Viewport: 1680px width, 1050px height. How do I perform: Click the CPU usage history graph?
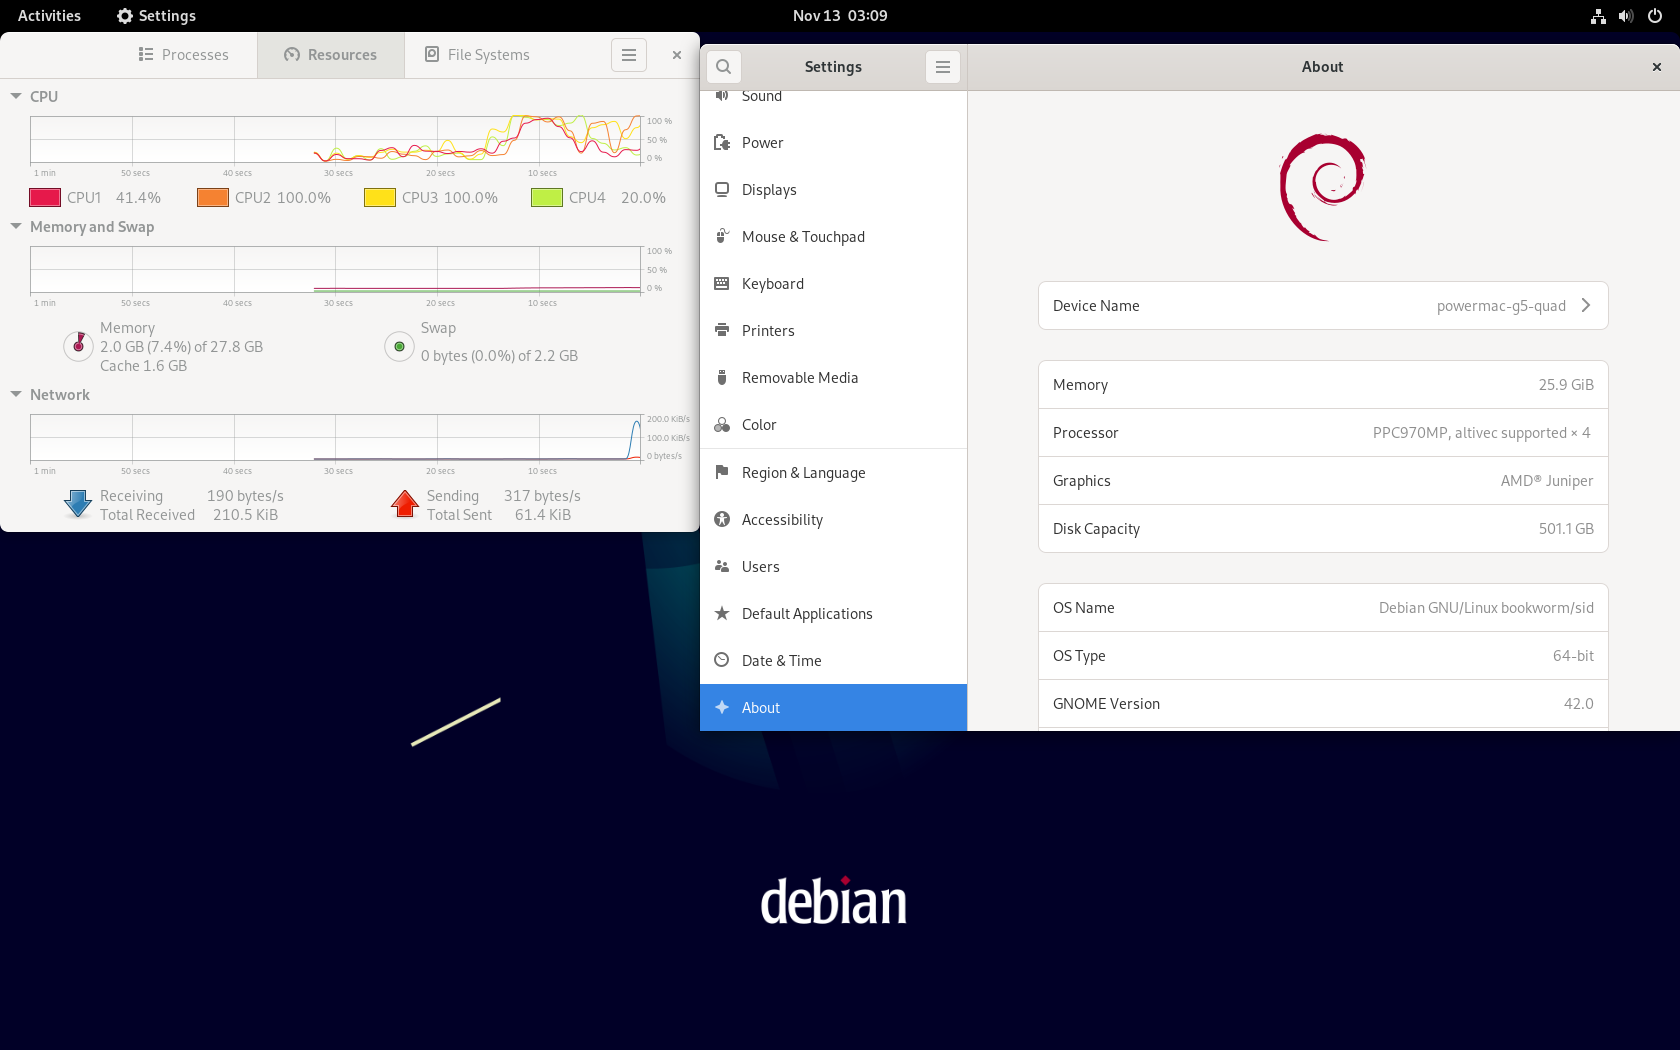click(x=336, y=140)
